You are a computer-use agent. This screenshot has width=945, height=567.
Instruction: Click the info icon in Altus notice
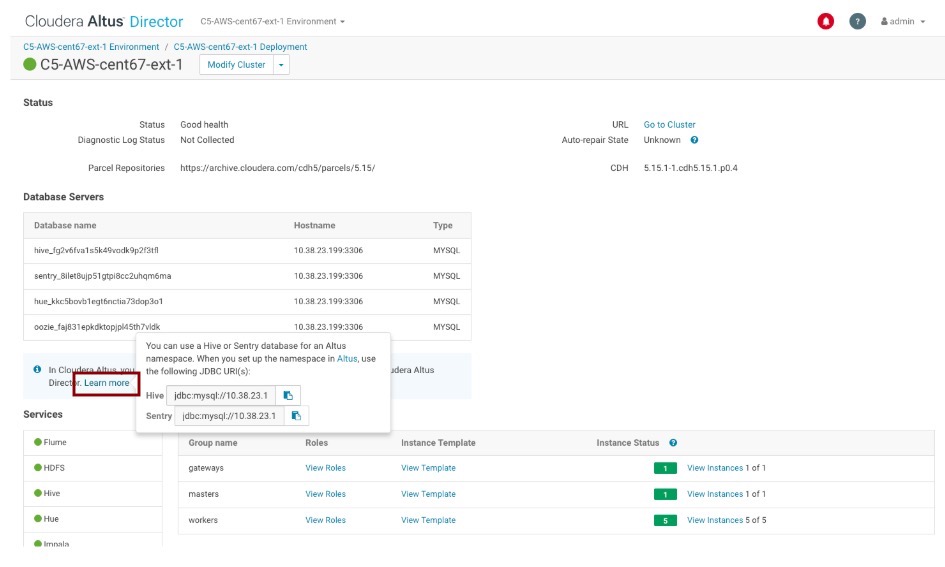[x=37, y=369]
